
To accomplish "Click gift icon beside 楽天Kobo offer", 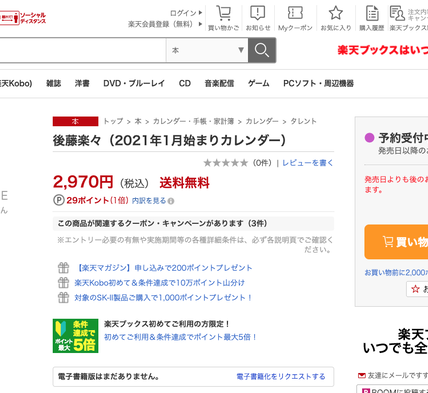I will [x=63, y=283].
